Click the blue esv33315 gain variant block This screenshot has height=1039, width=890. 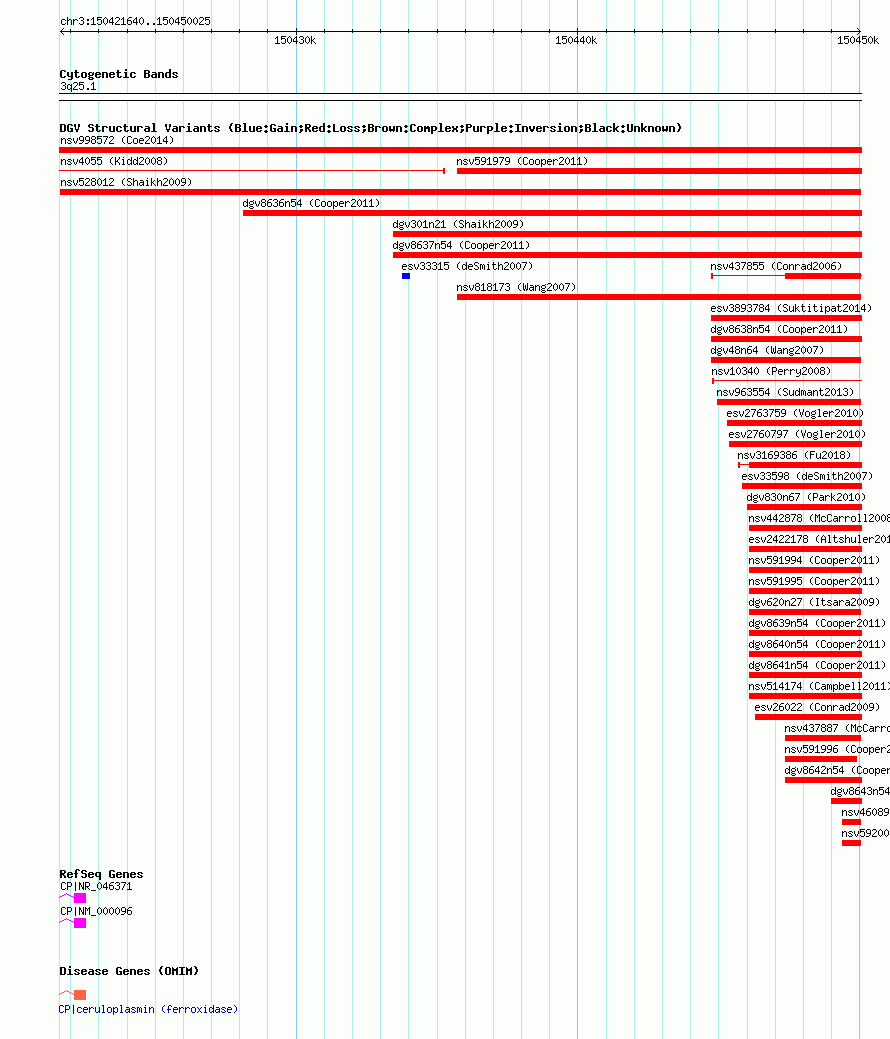[x=406, y=276]
